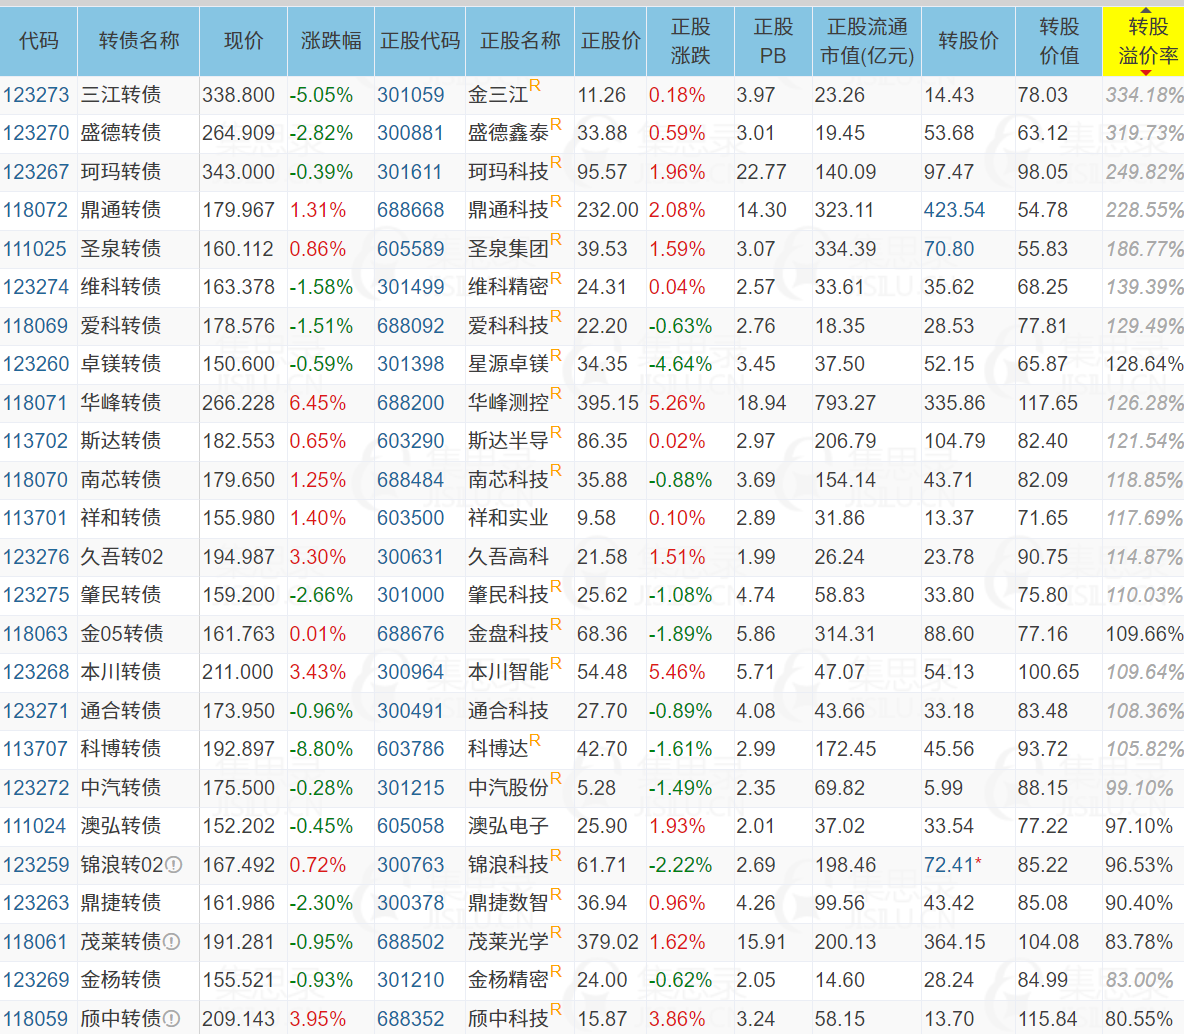Sort by the 涨跌幅 column header
This screenshot has width=1184, height=1034.
331,42
